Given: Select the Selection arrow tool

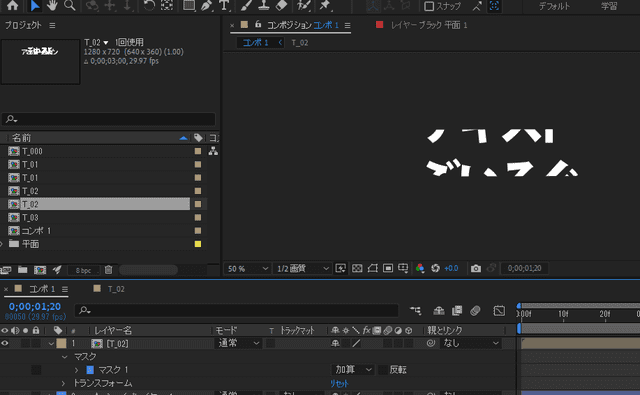Looking at the screenshot, I should [35, 5].
